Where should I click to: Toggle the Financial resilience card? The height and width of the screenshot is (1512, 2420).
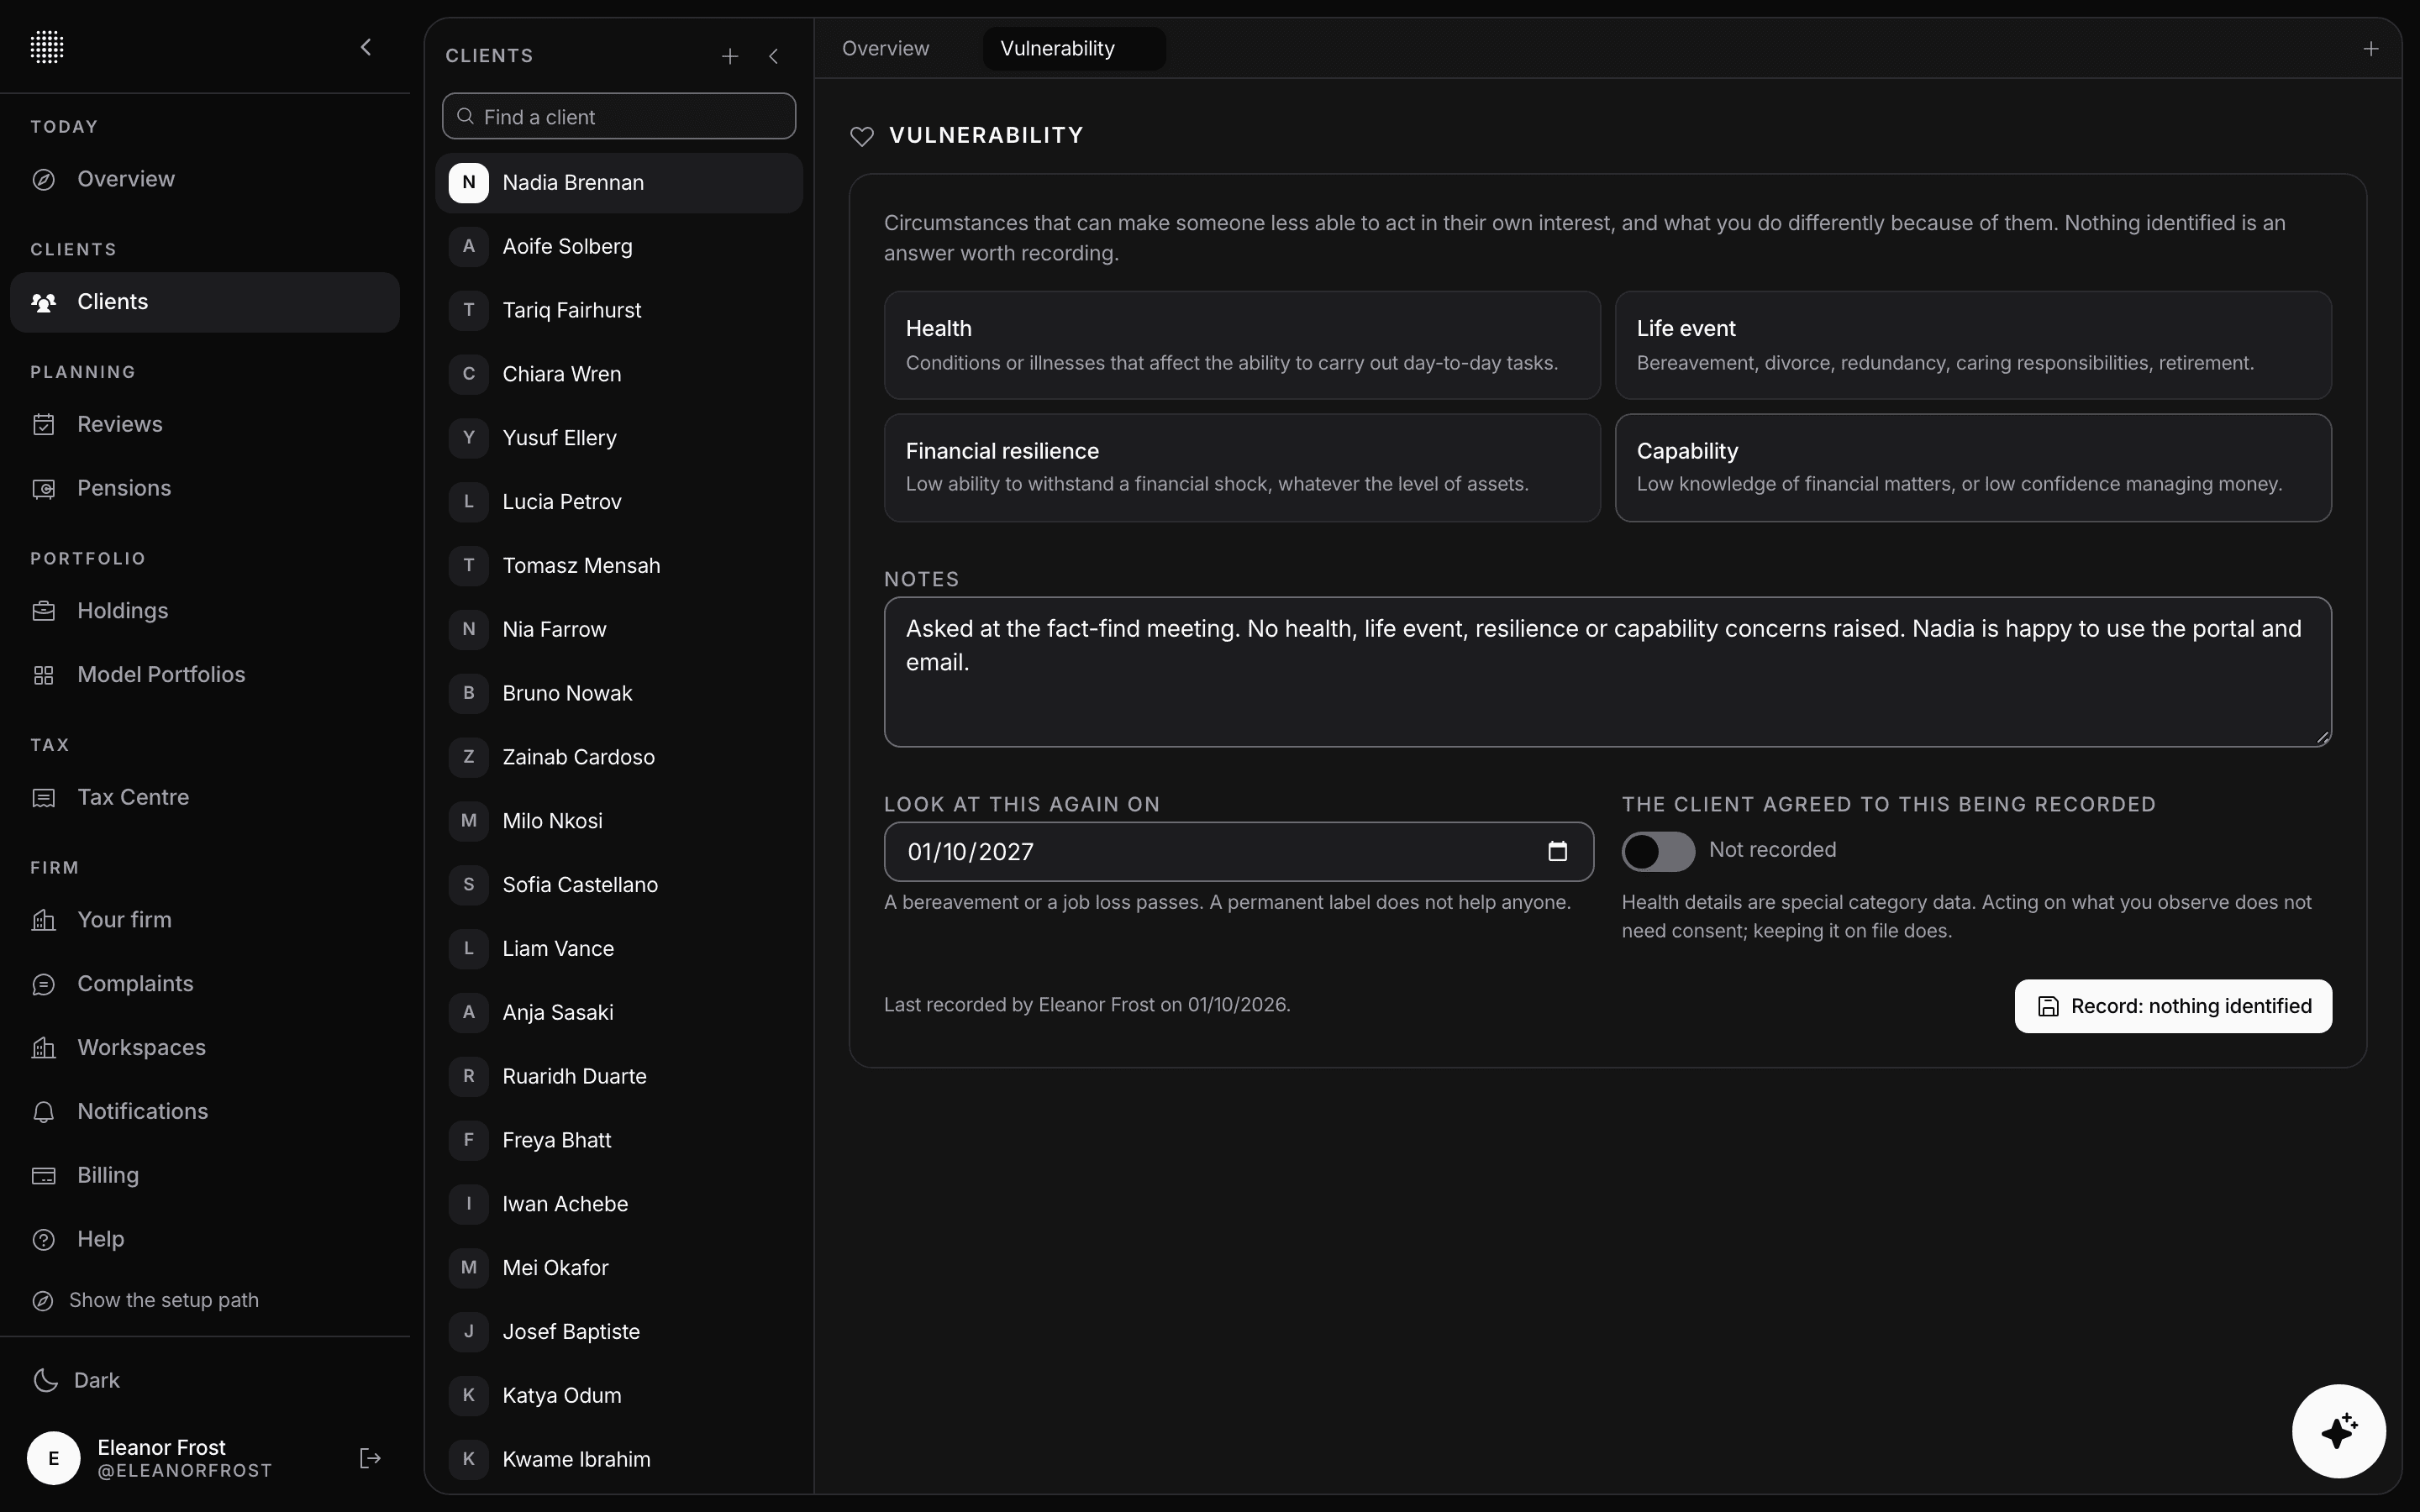click(1242, 468)
